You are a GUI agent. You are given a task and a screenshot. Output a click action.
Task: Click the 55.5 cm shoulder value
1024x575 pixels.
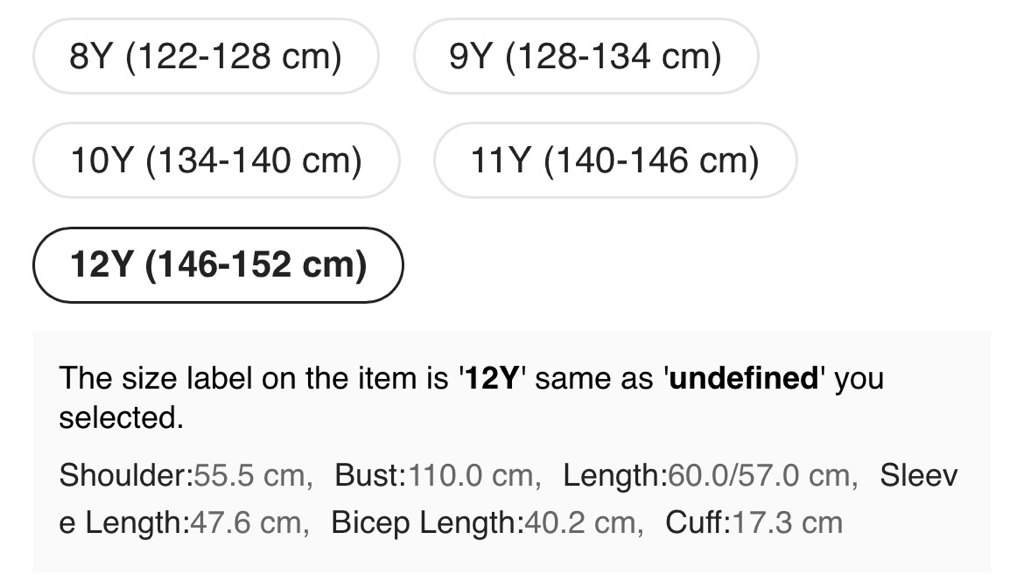(x=249, y=475)
